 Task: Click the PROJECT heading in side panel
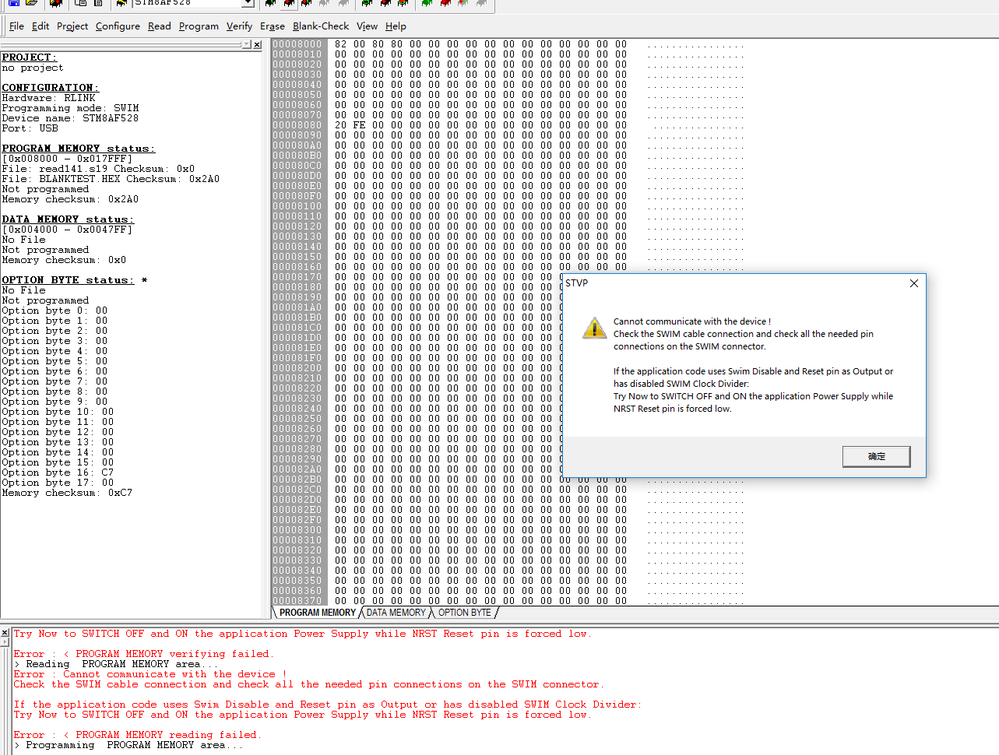point(29,57)
